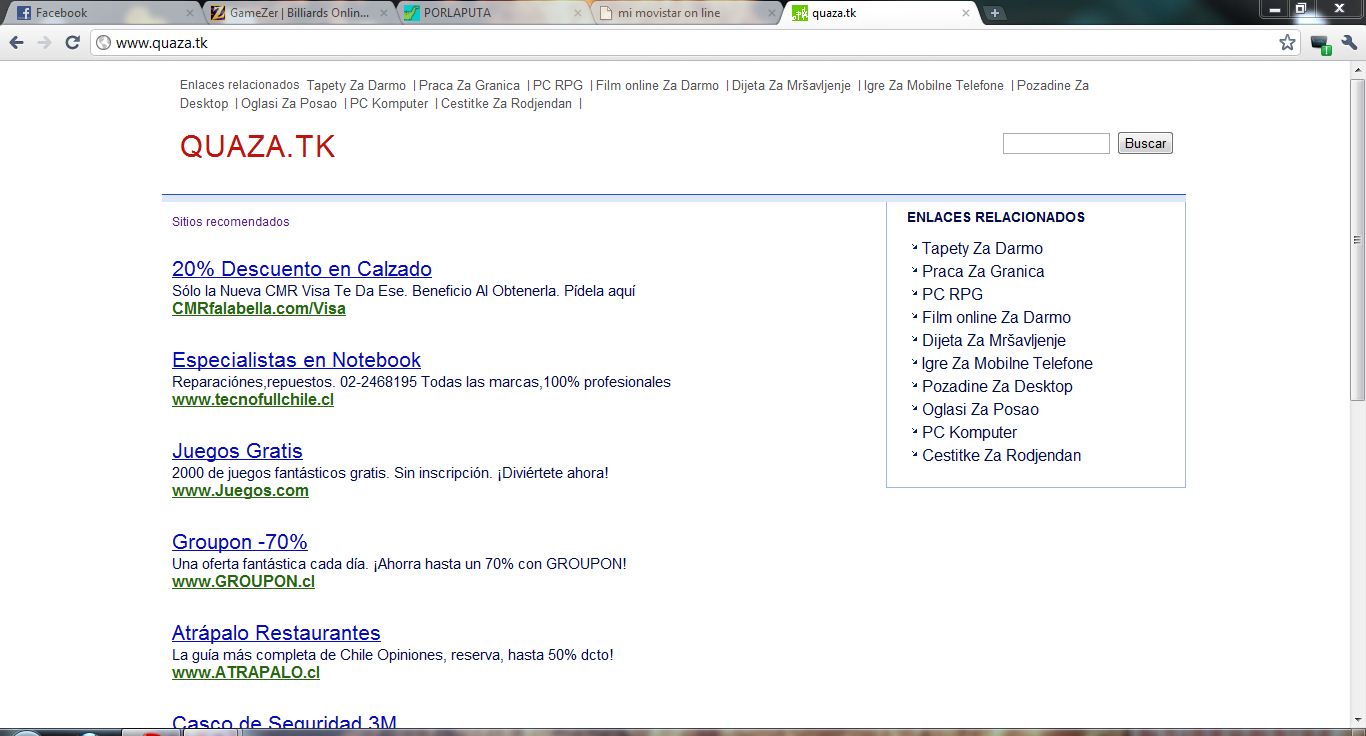1366x736 pixels.
Task: Open PC RPG in sidebar list
Action: pyautogui.click(x=952, y=295)
